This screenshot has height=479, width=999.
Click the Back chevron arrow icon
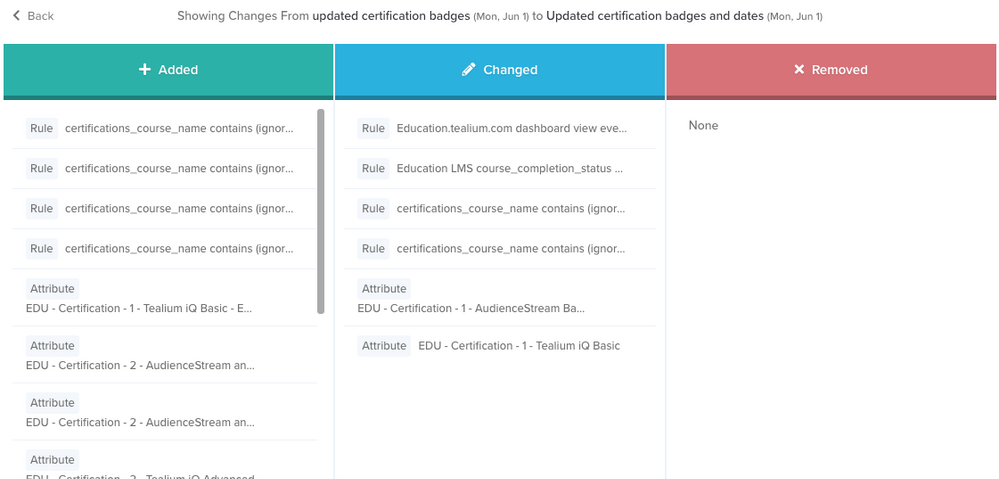click(16, 16)
